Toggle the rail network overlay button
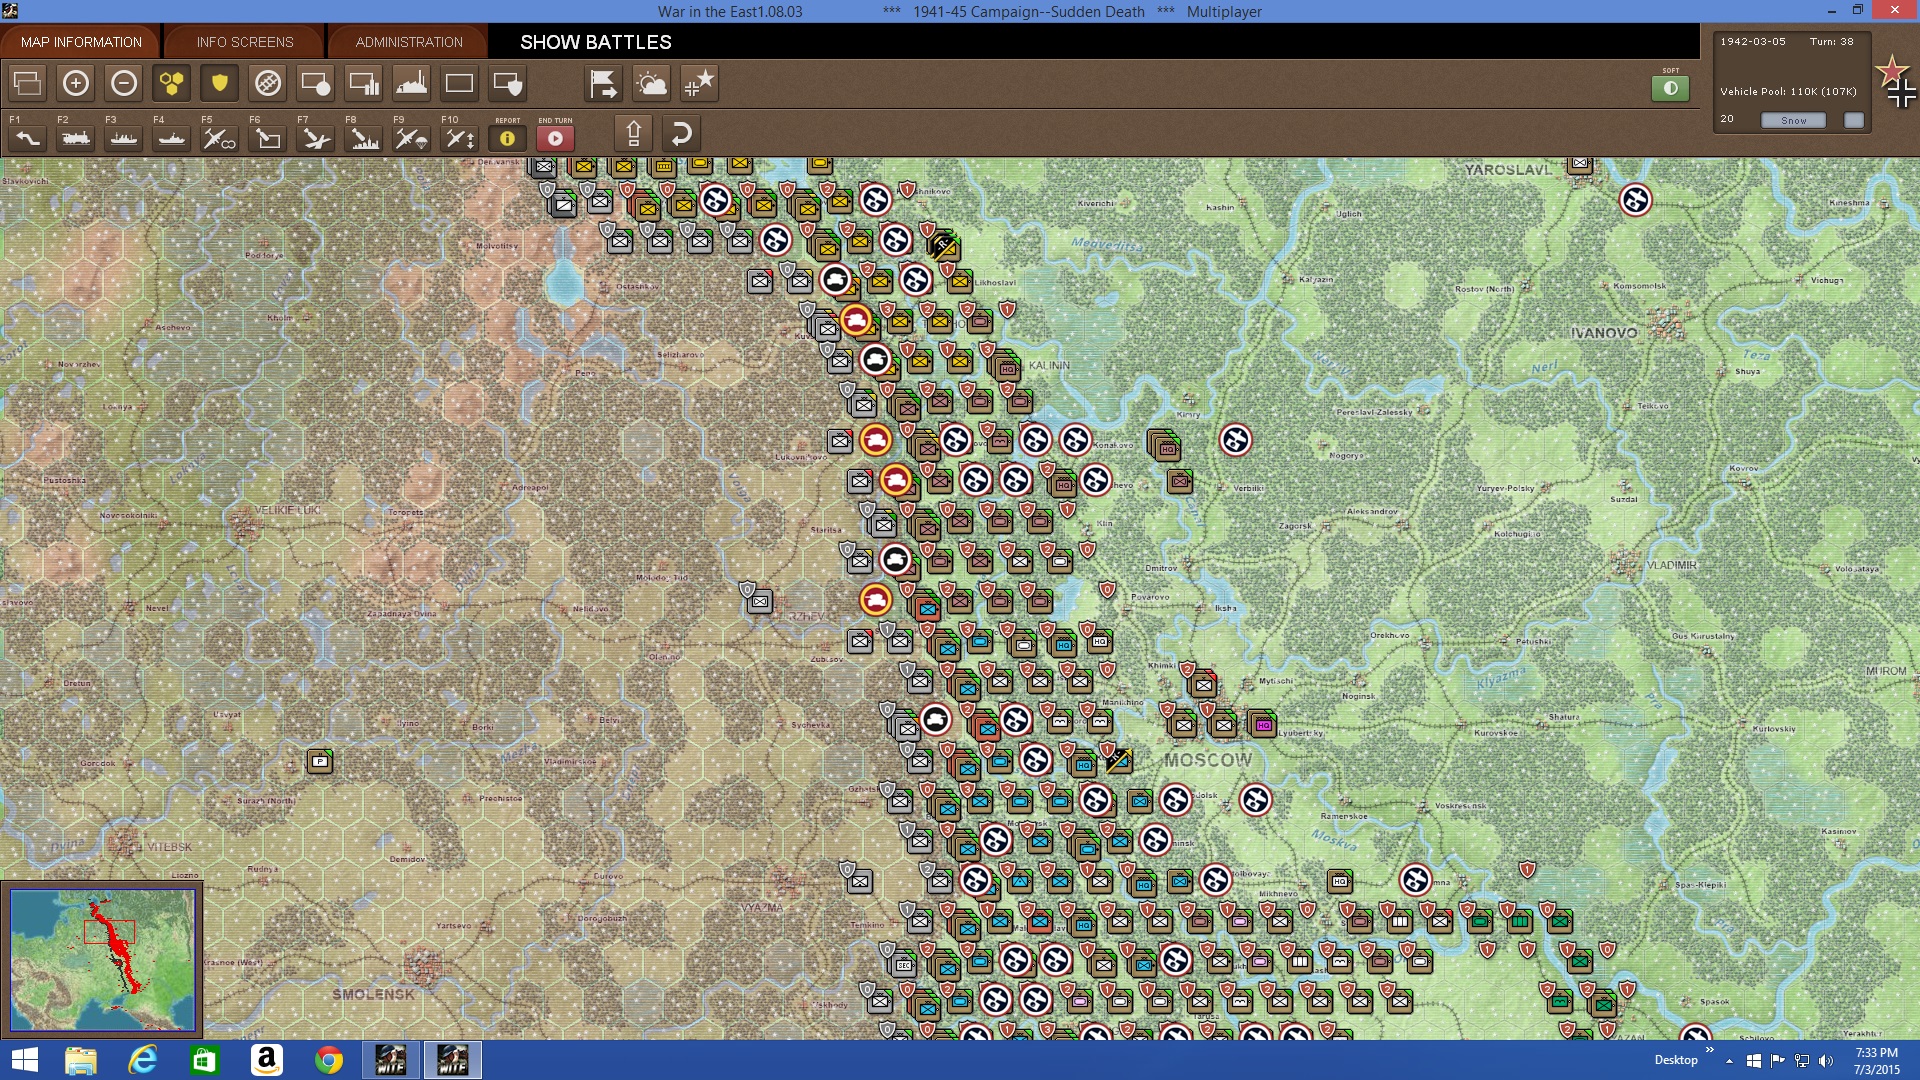 [268, 84]
